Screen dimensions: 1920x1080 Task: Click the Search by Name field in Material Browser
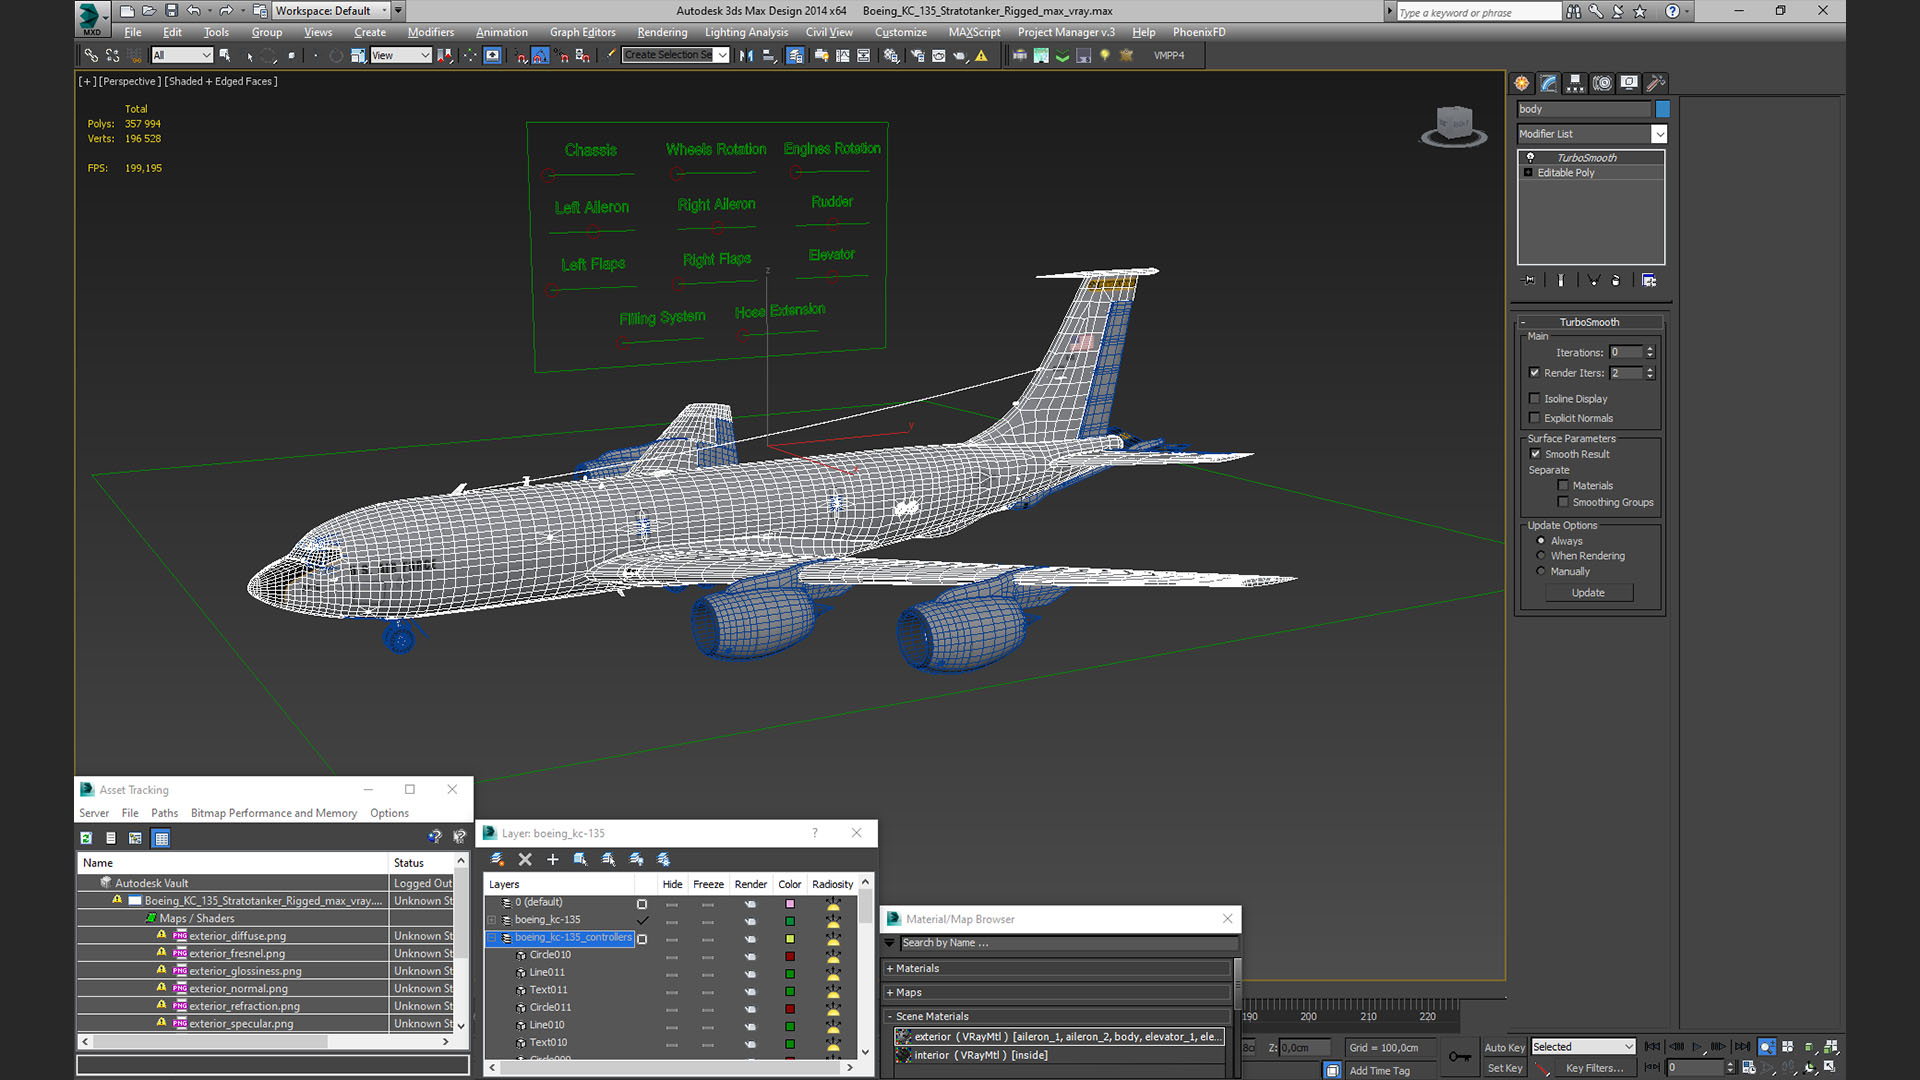(1068, 943)
